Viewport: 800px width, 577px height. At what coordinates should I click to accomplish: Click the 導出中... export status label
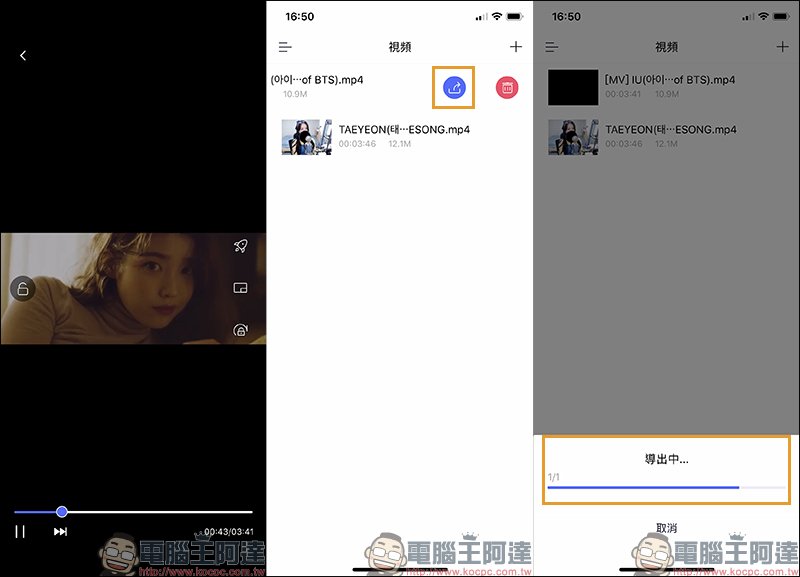pyautogui.click(x=666, y=459)
